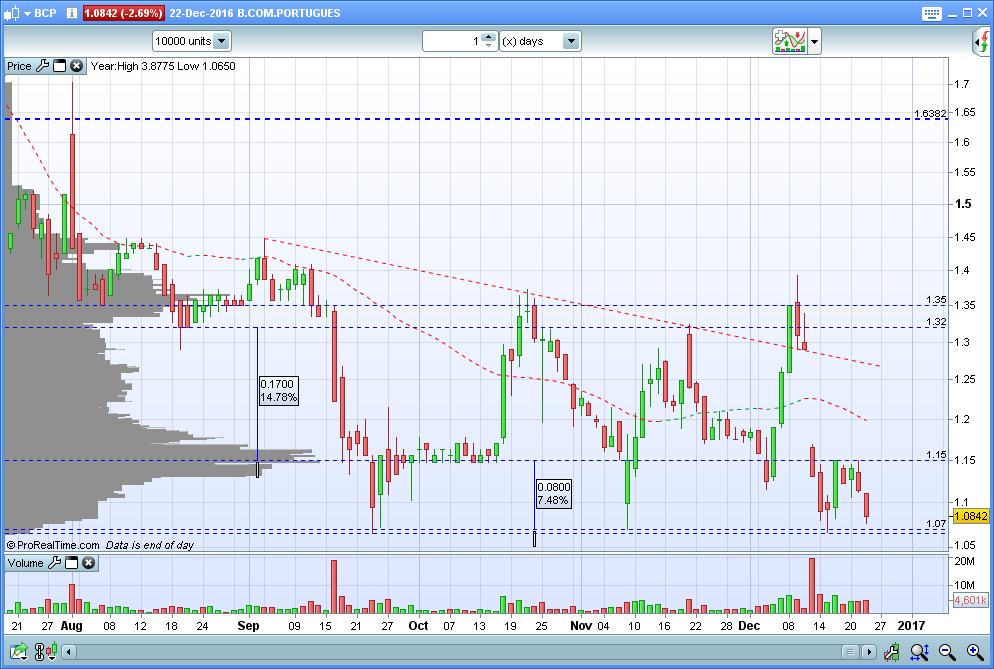
Task: Click the 1.5 price axis label
Action: tap(963, 204)
